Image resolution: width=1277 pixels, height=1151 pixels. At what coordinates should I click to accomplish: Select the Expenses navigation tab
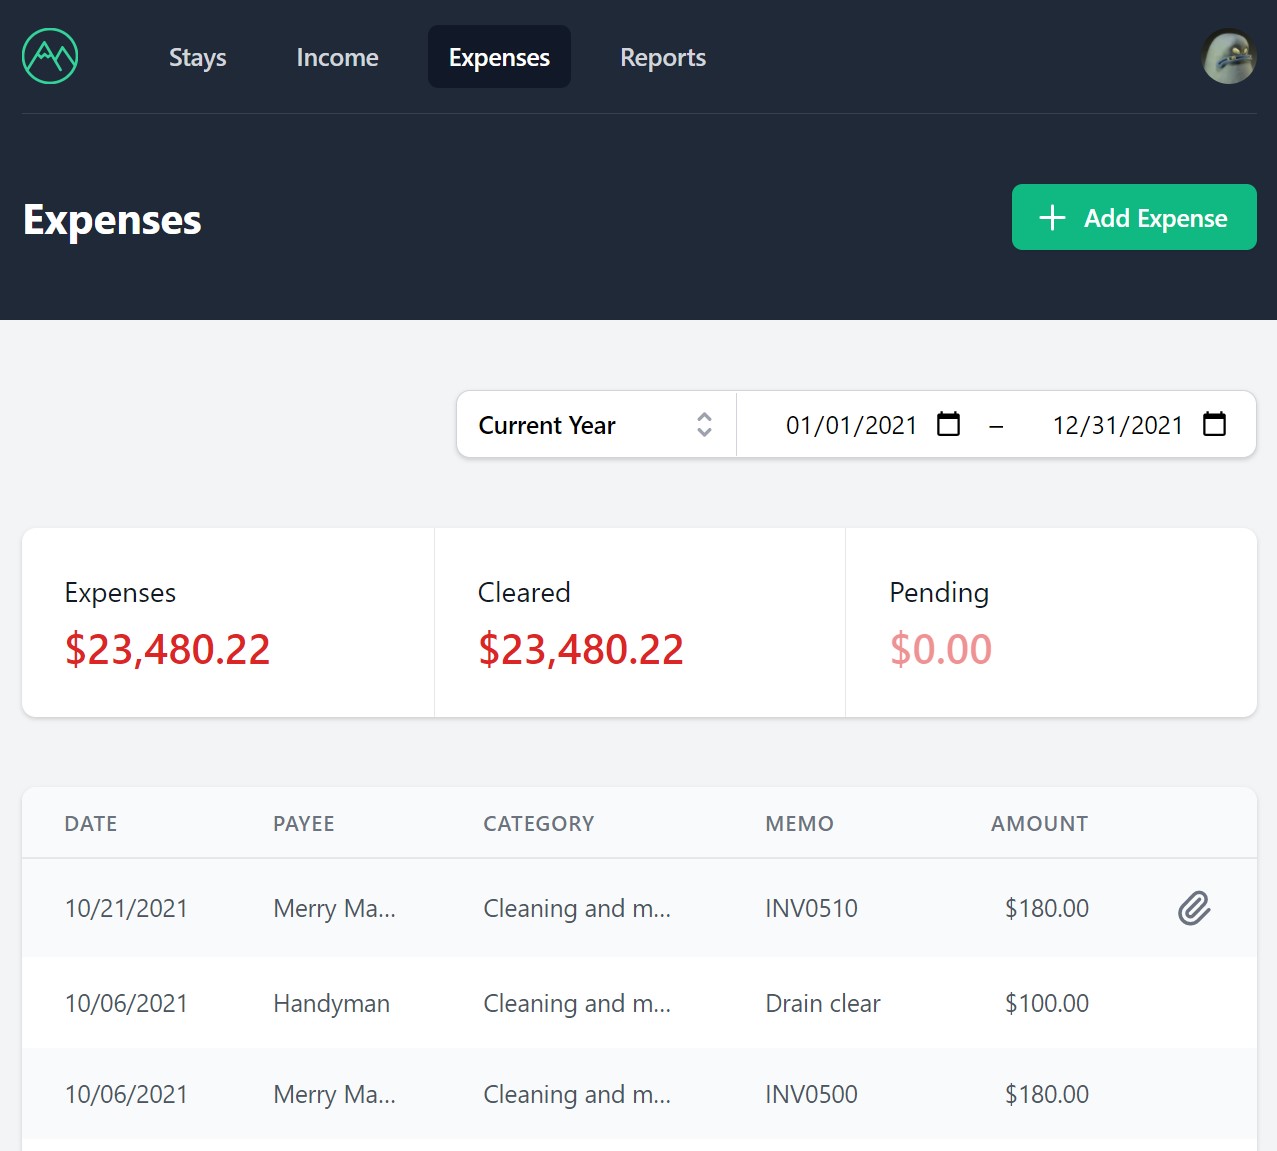tap(499, 57)
